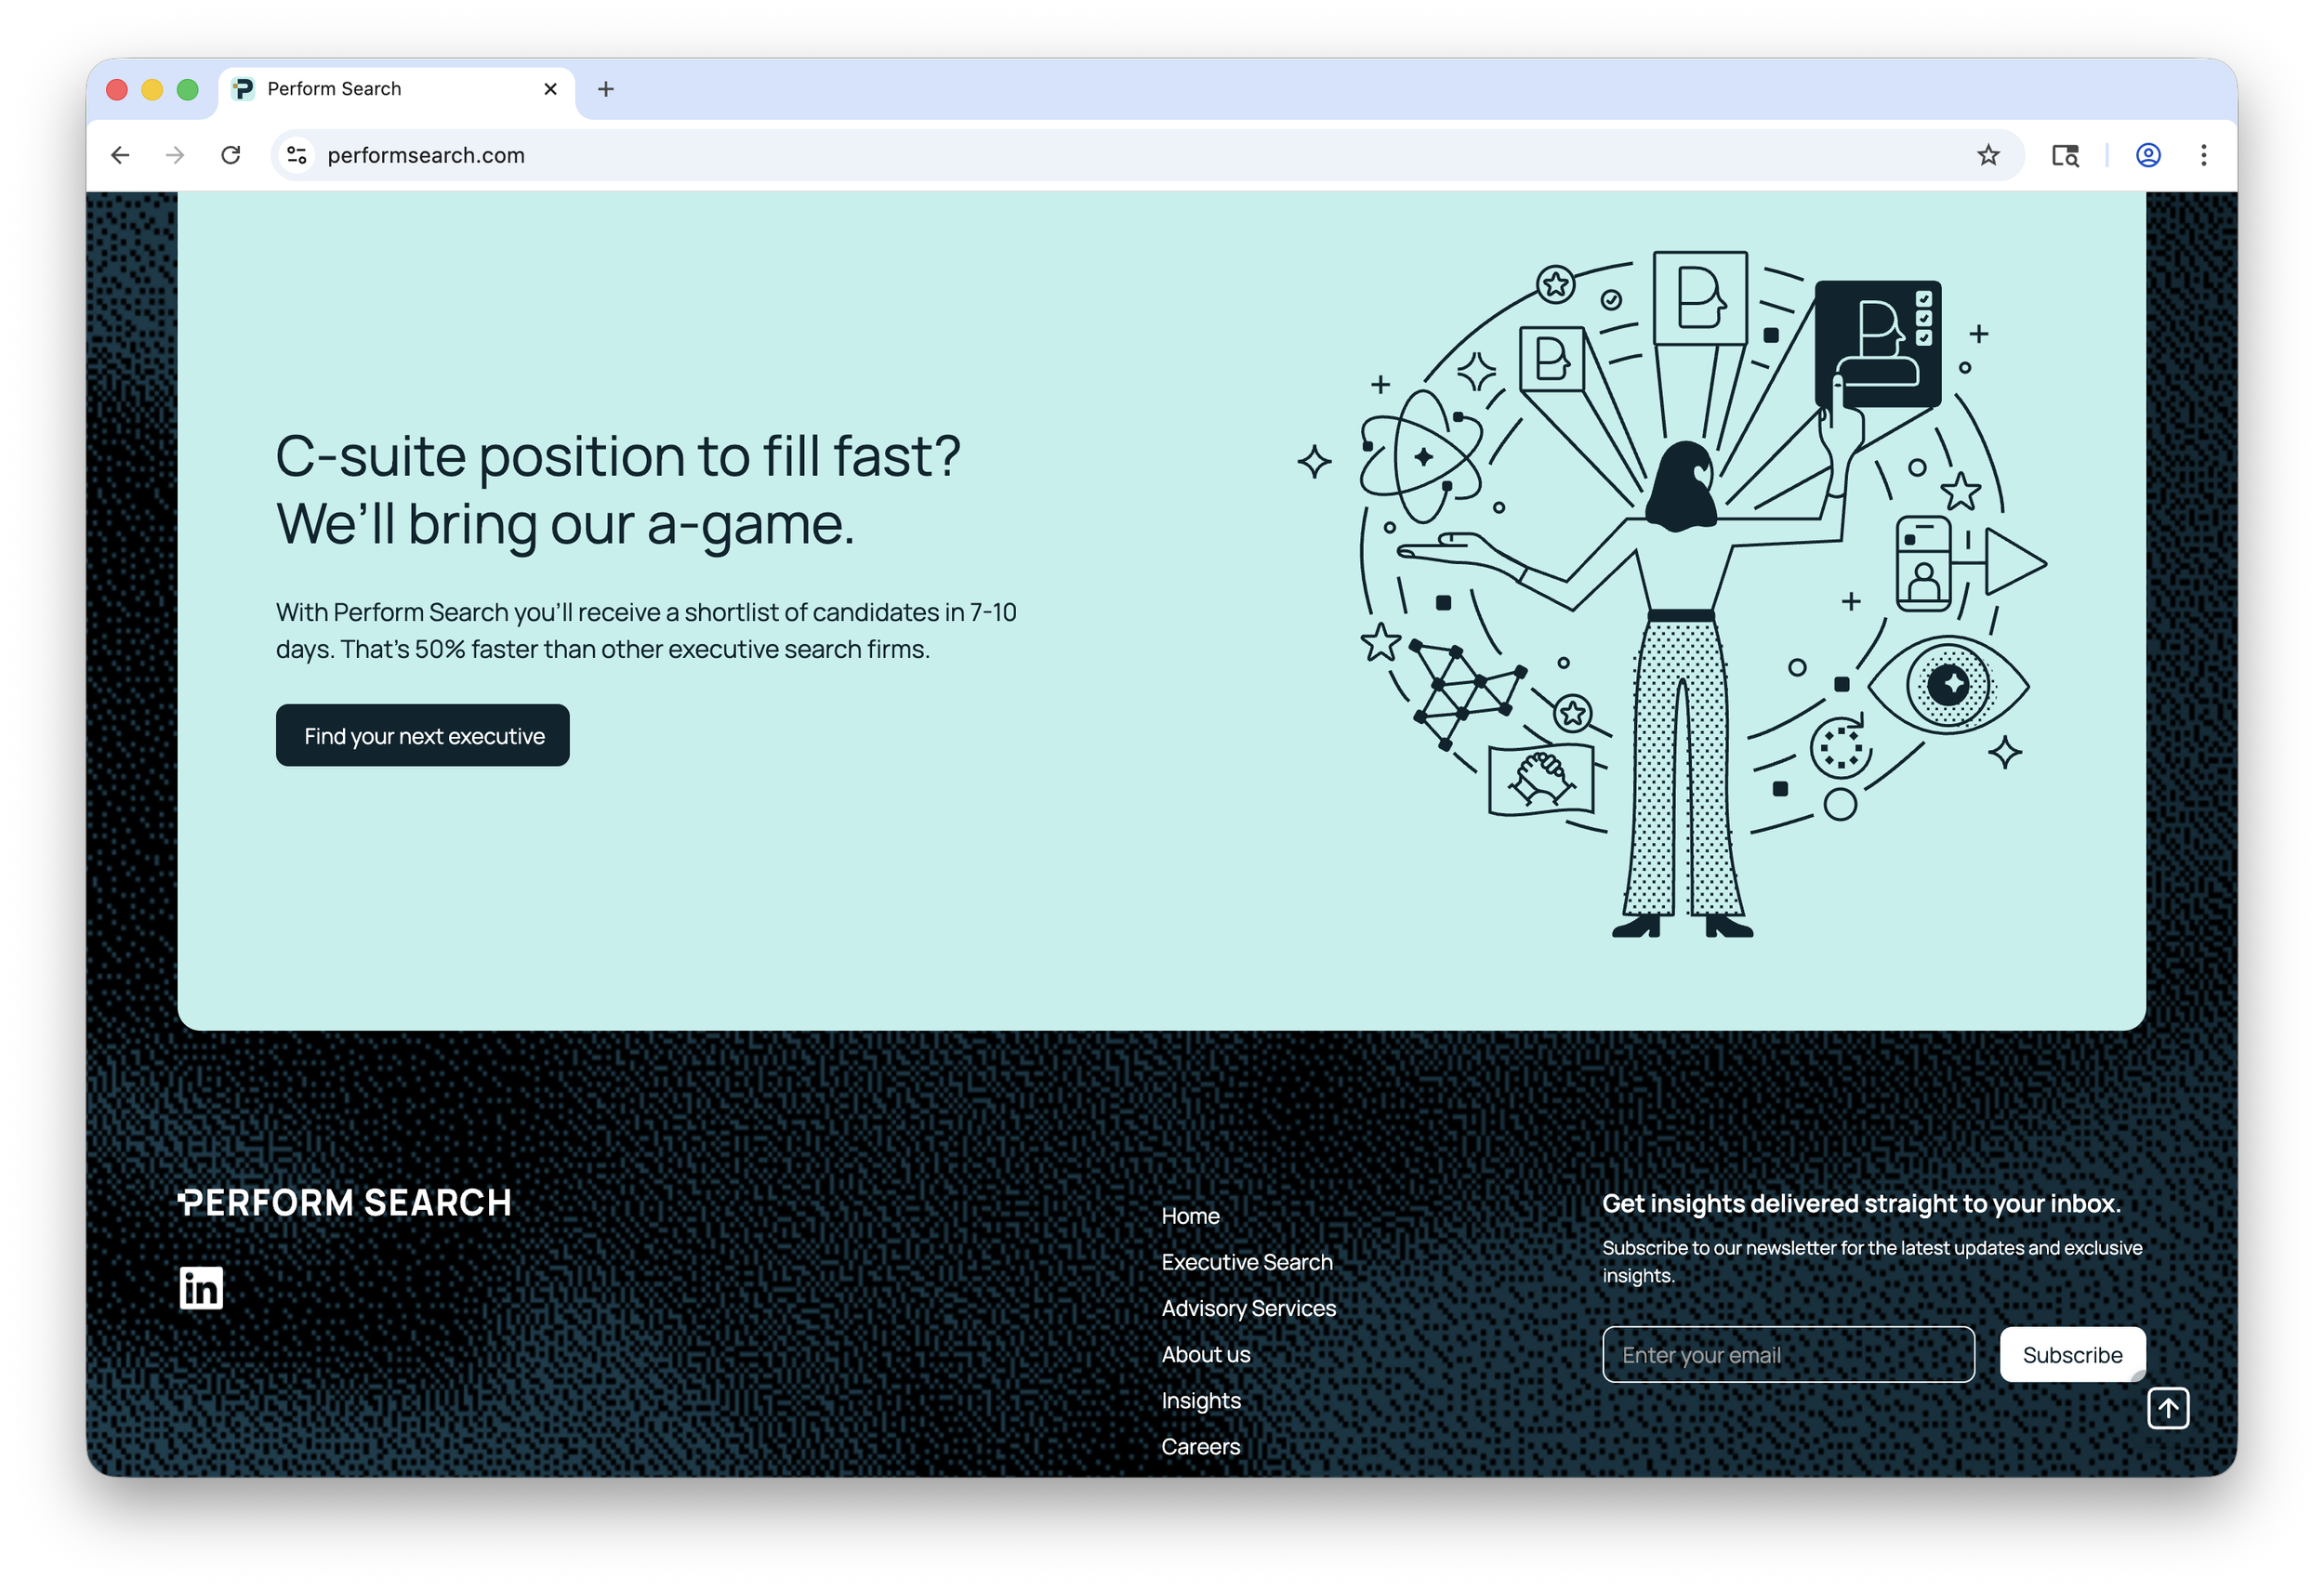Screen dimensions: 2324x1591
Task: Click the browser forward arrow
Action: point(175,155)
